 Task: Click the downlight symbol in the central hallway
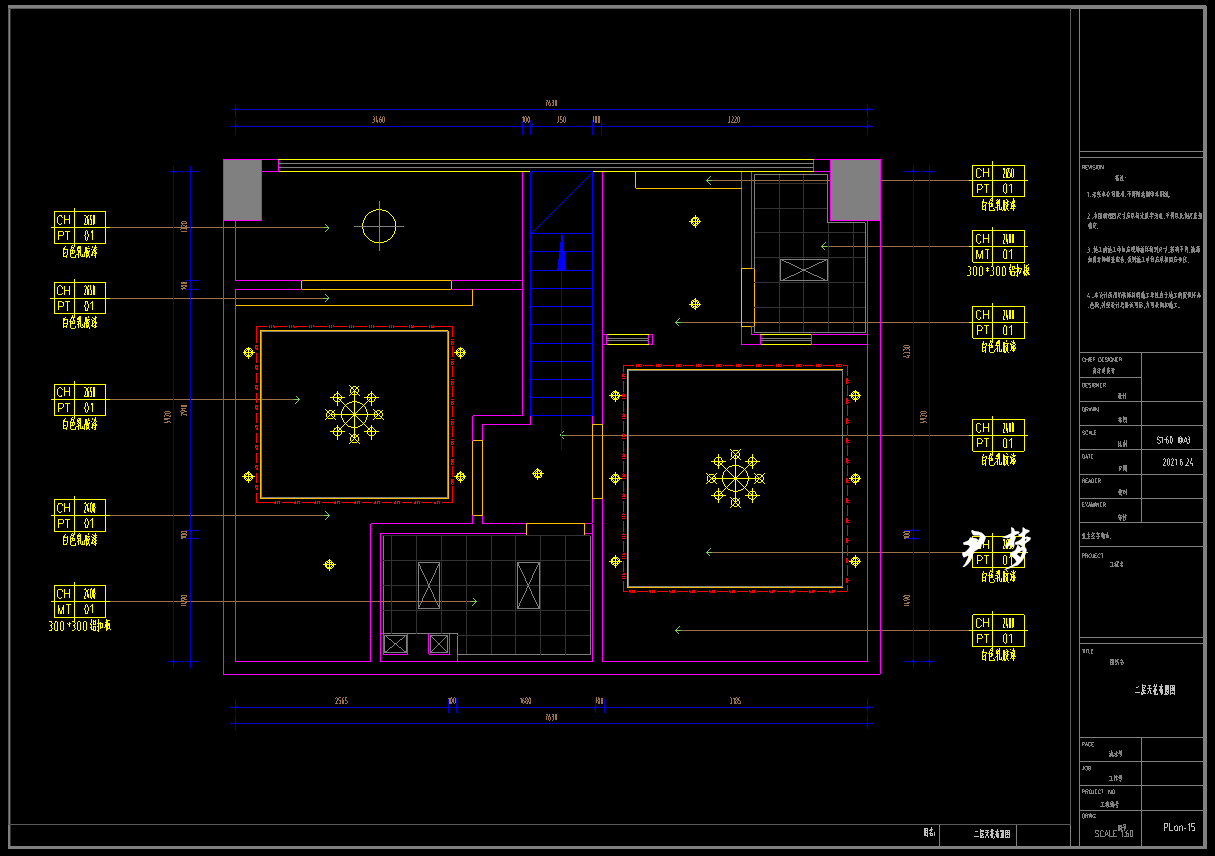pos(538,473)
